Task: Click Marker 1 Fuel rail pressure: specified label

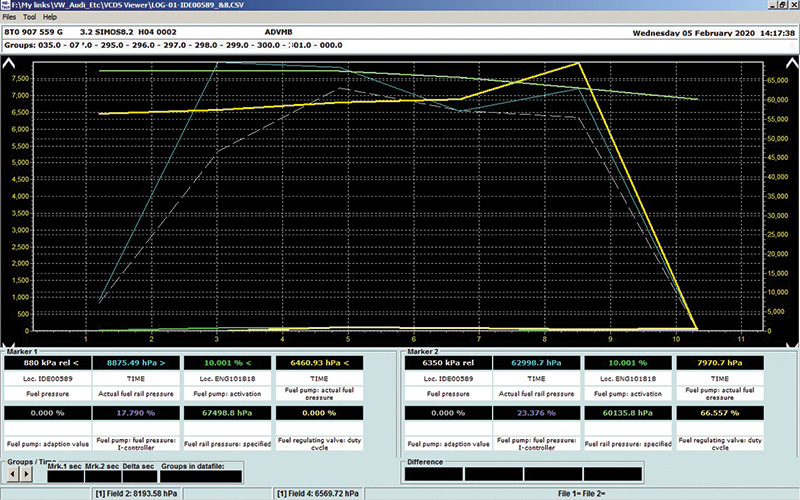Action: point(227,444)
